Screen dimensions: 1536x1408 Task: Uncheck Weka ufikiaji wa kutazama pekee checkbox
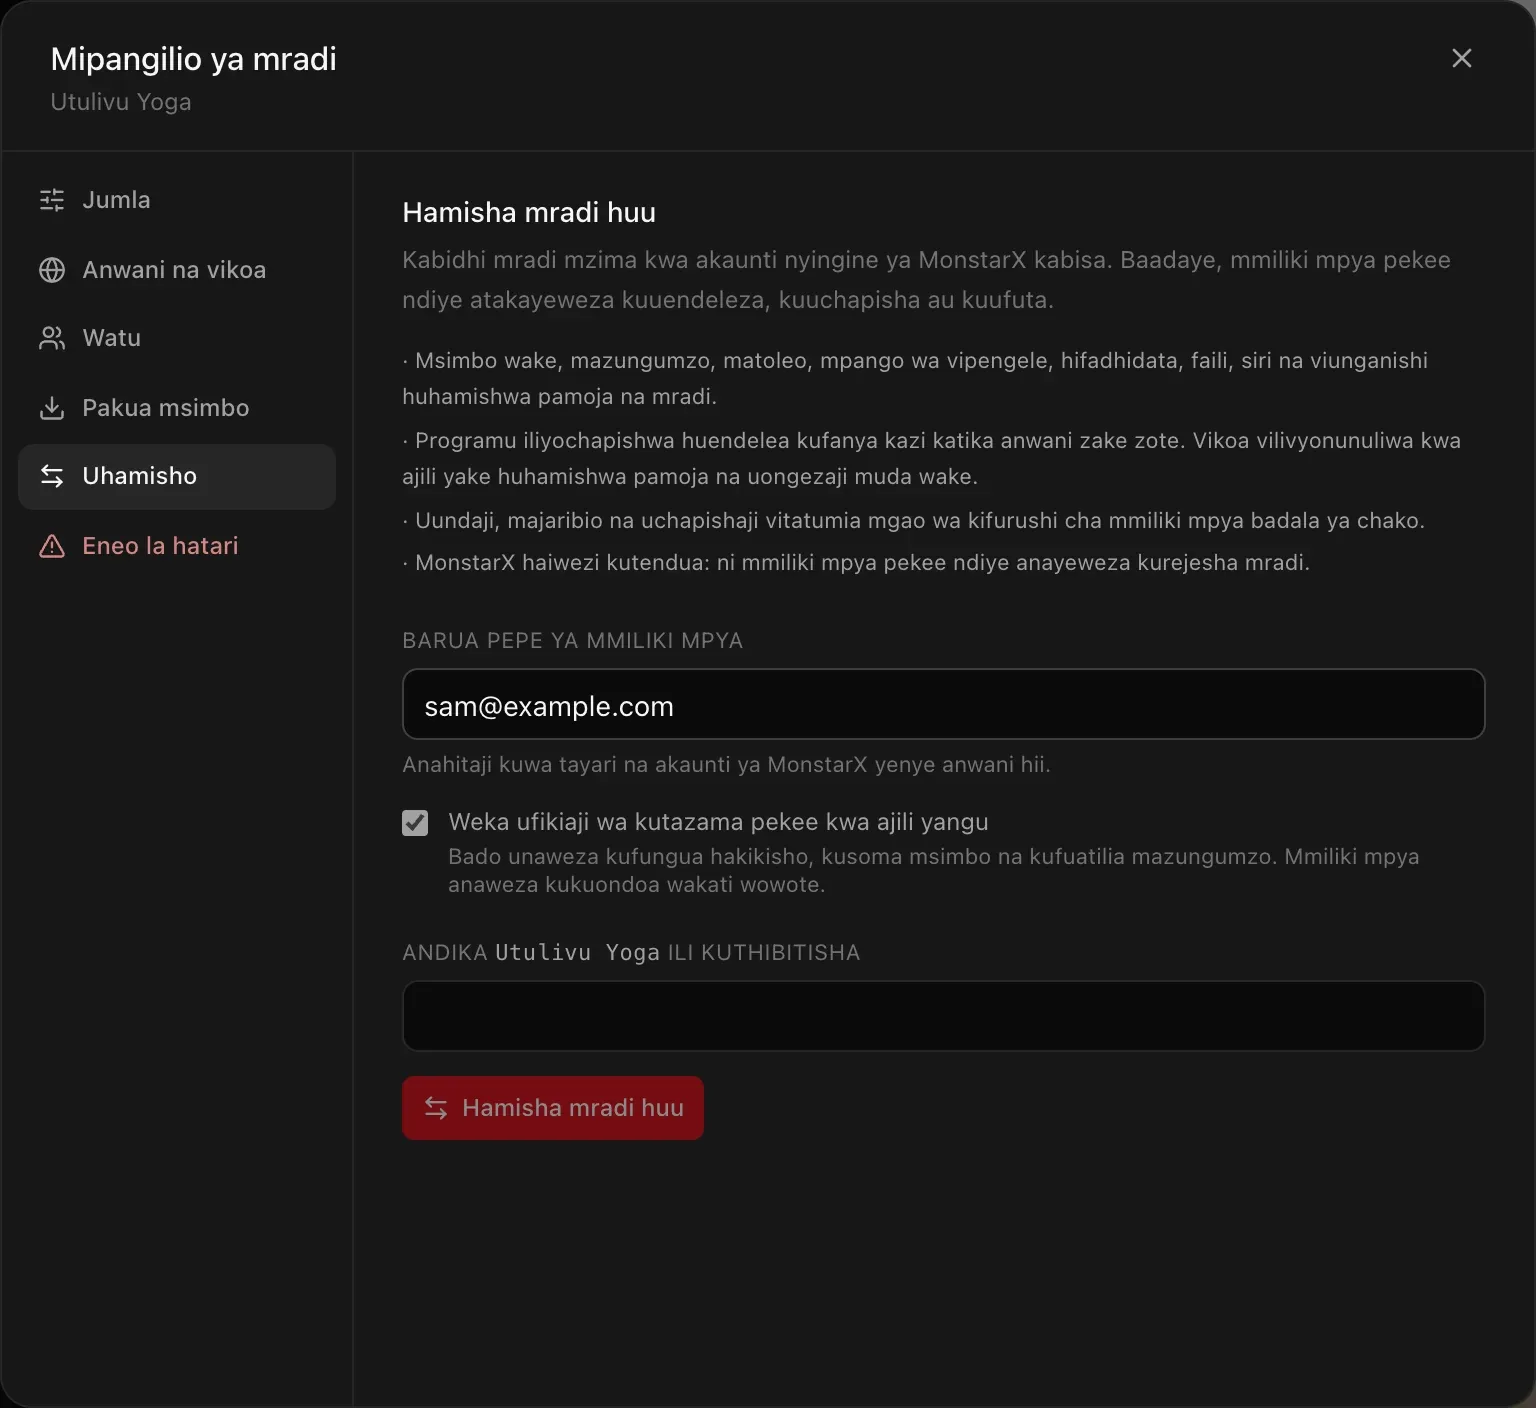(x=415, y=823)
